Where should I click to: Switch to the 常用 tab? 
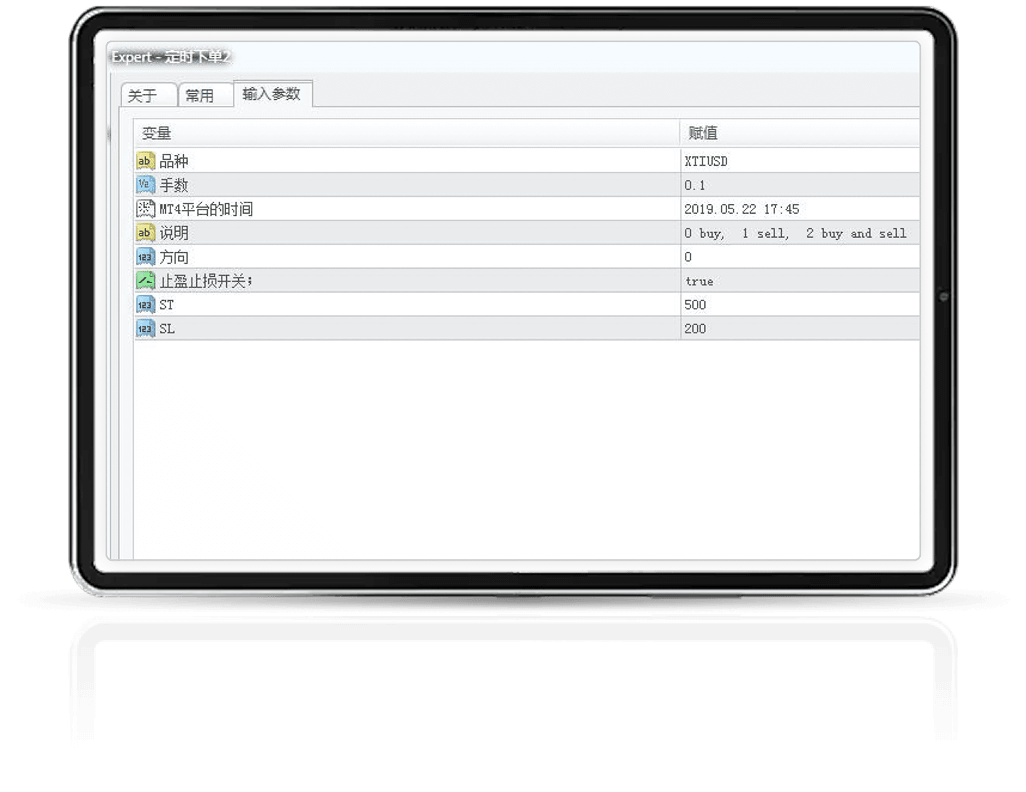click(205, 96)
